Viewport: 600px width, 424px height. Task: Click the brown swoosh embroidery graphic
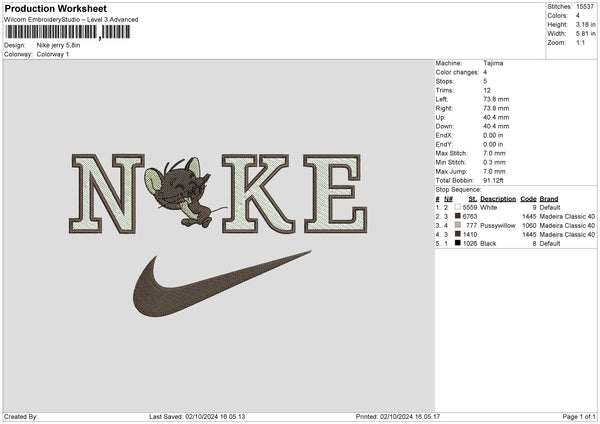(x=222, y=284)
